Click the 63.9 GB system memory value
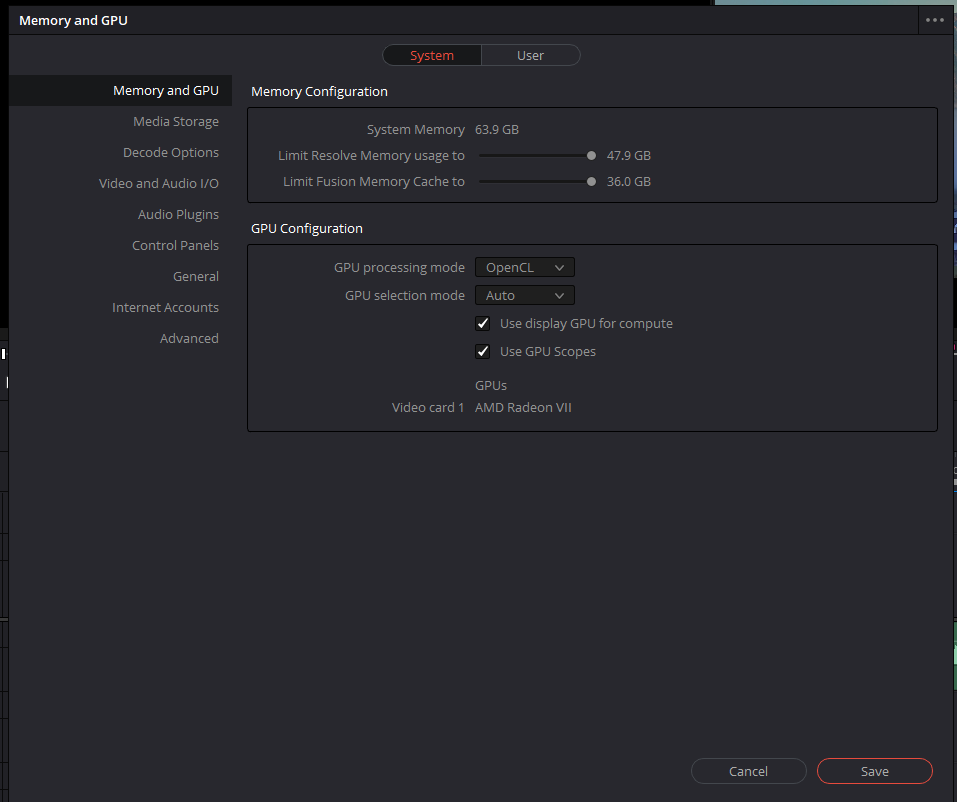Viewport: 957px width, 802px height. pyautogui.click(x=497, y=129)
